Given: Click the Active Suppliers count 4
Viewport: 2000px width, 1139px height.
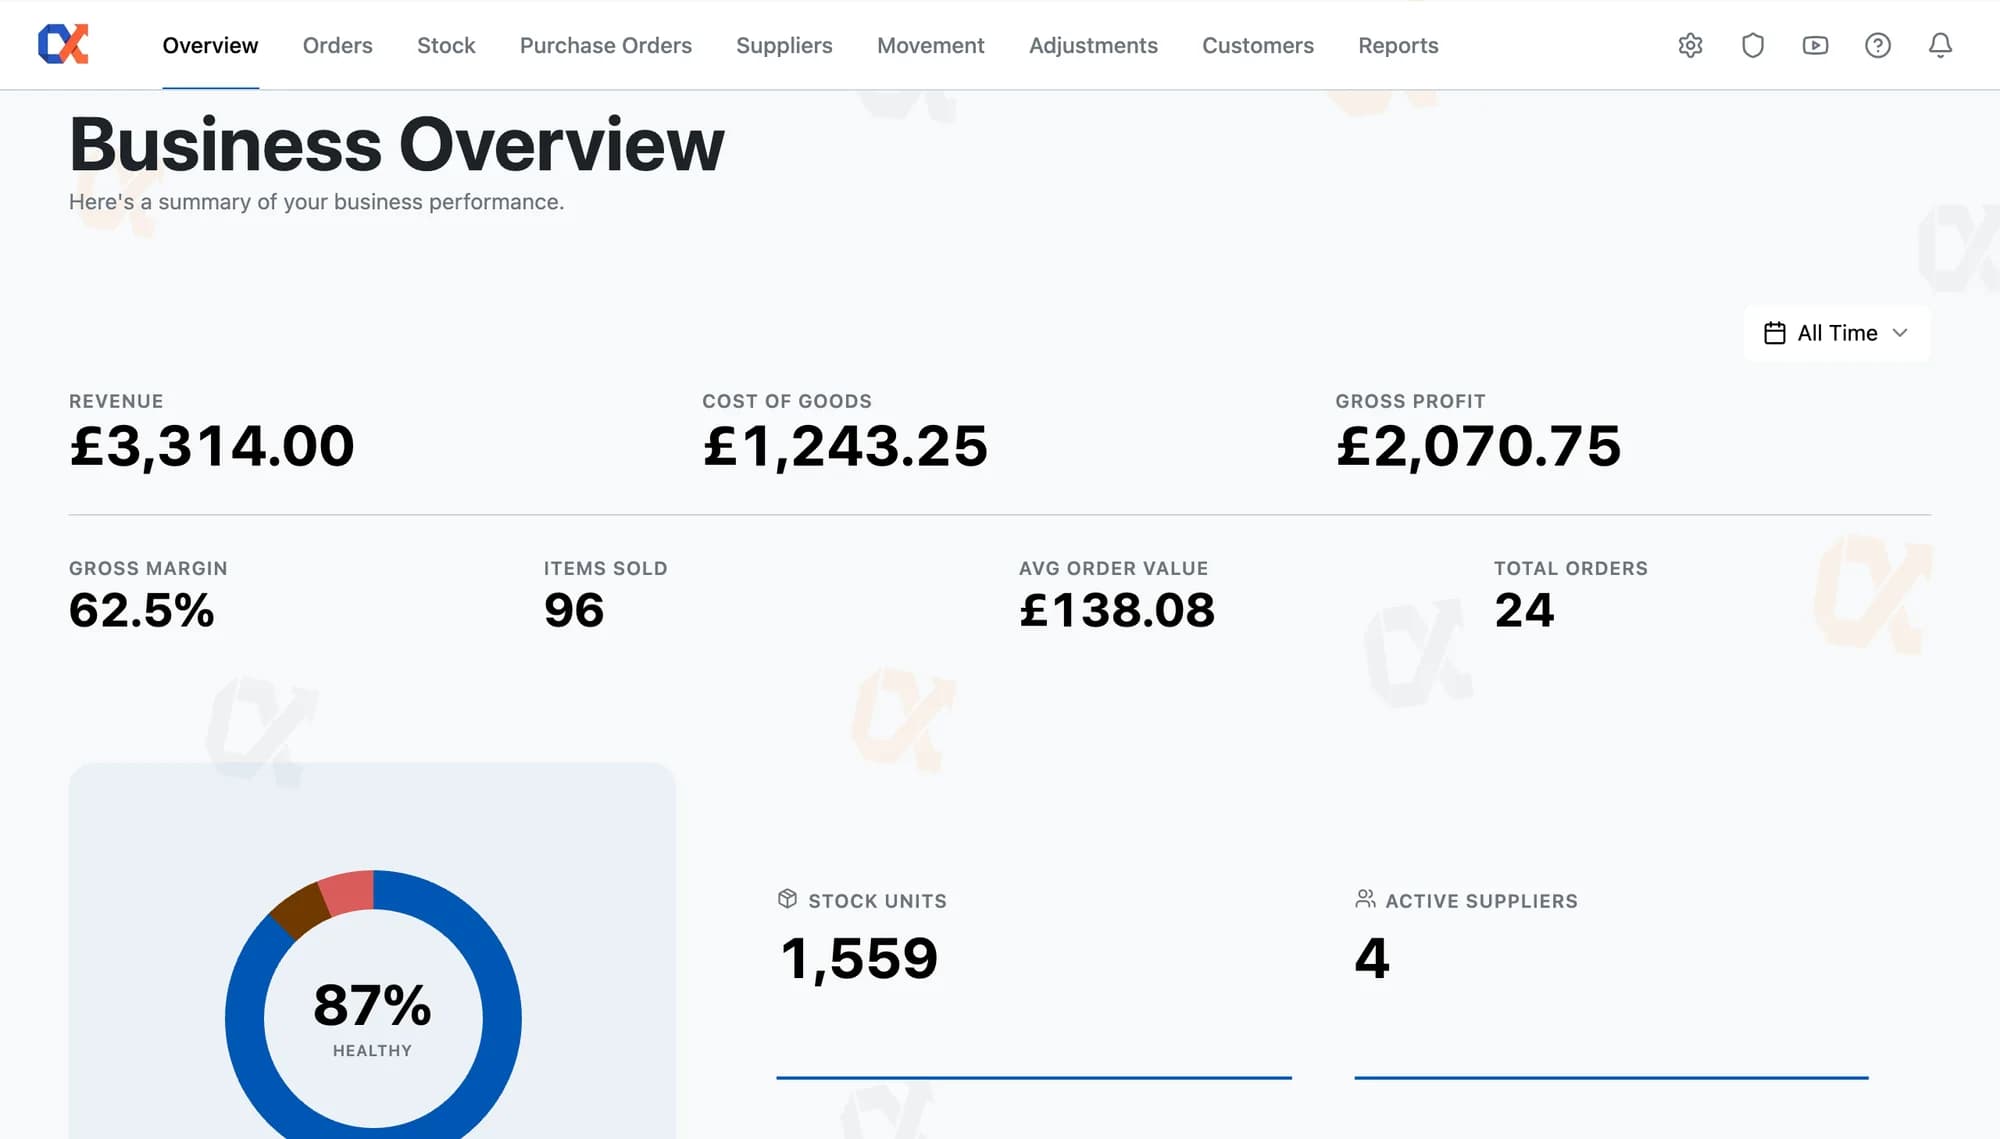Looking at the screenshot, I should point(1372,958).
